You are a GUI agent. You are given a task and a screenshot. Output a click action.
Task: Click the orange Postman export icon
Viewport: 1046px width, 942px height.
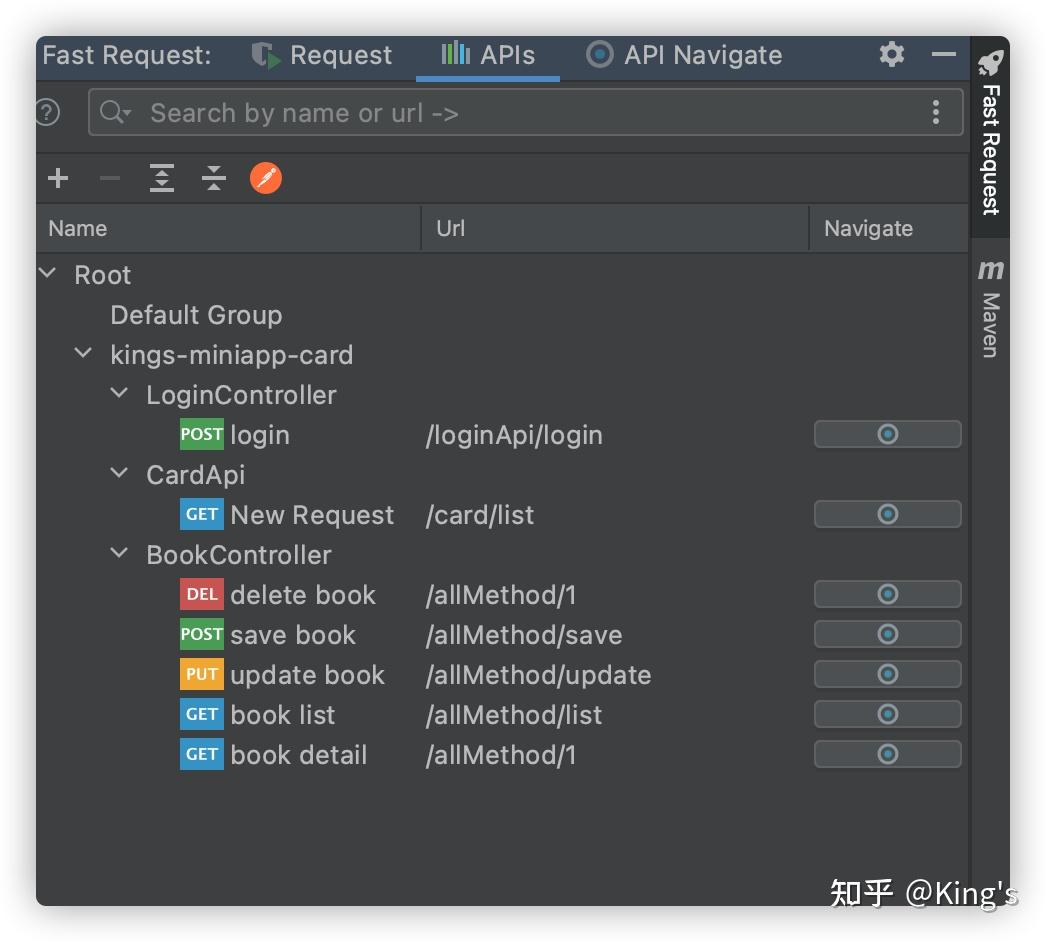click(x=266, y=178)
